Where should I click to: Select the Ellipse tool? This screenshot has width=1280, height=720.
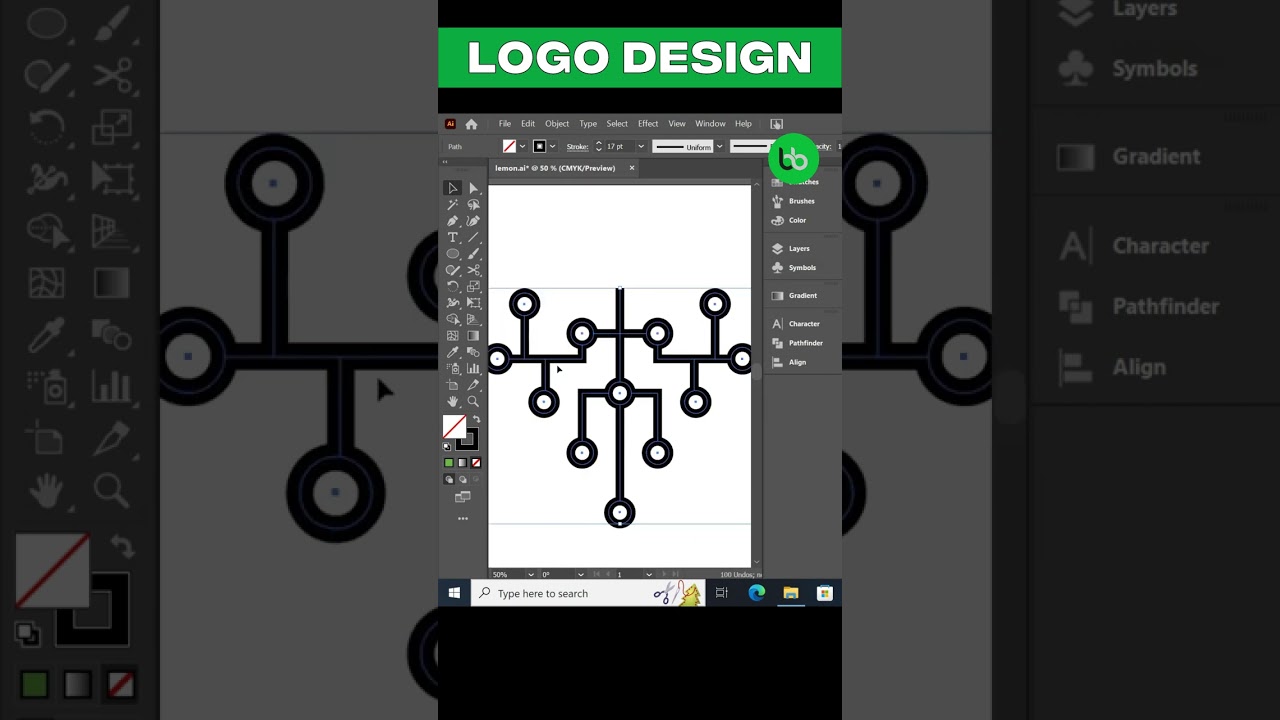click(452, 253)
